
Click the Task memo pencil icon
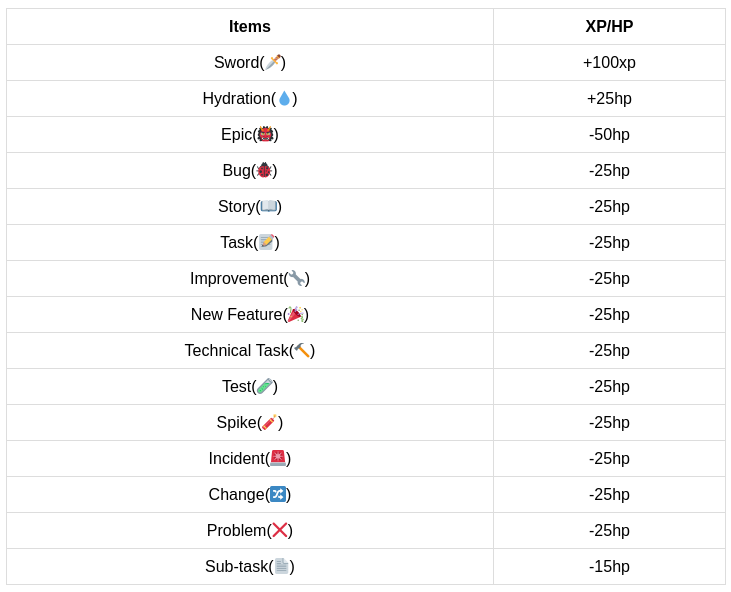(266, 242)
